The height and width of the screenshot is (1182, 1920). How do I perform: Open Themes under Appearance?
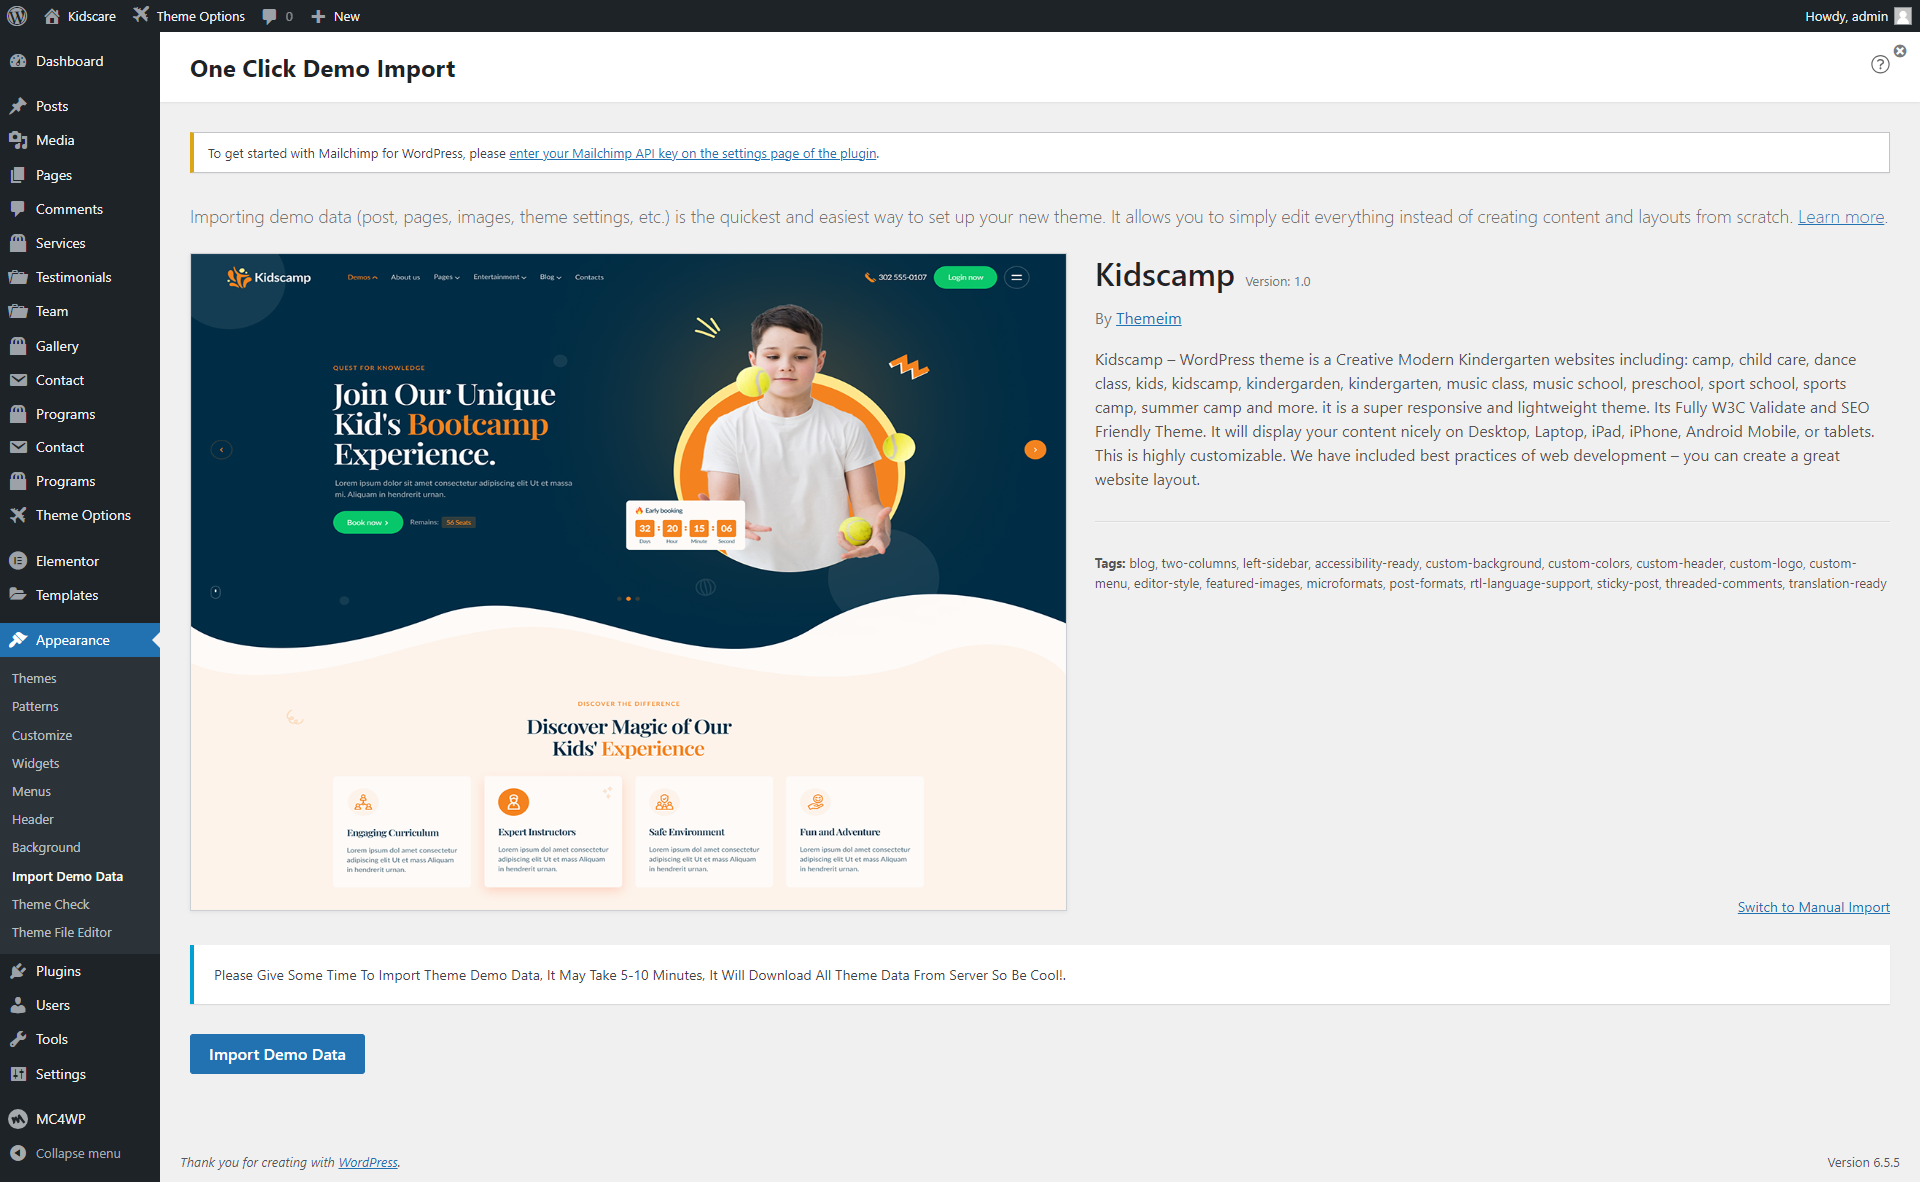tap(34, 678)
